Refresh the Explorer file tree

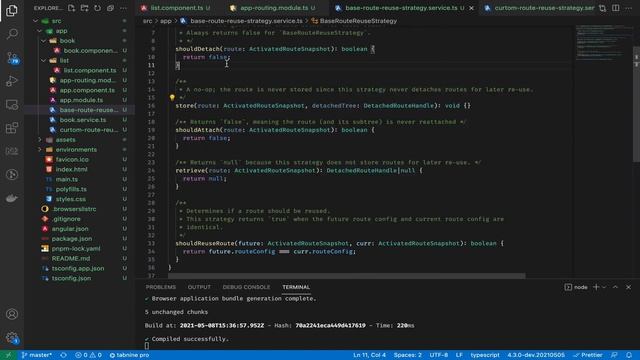[97, 8]
